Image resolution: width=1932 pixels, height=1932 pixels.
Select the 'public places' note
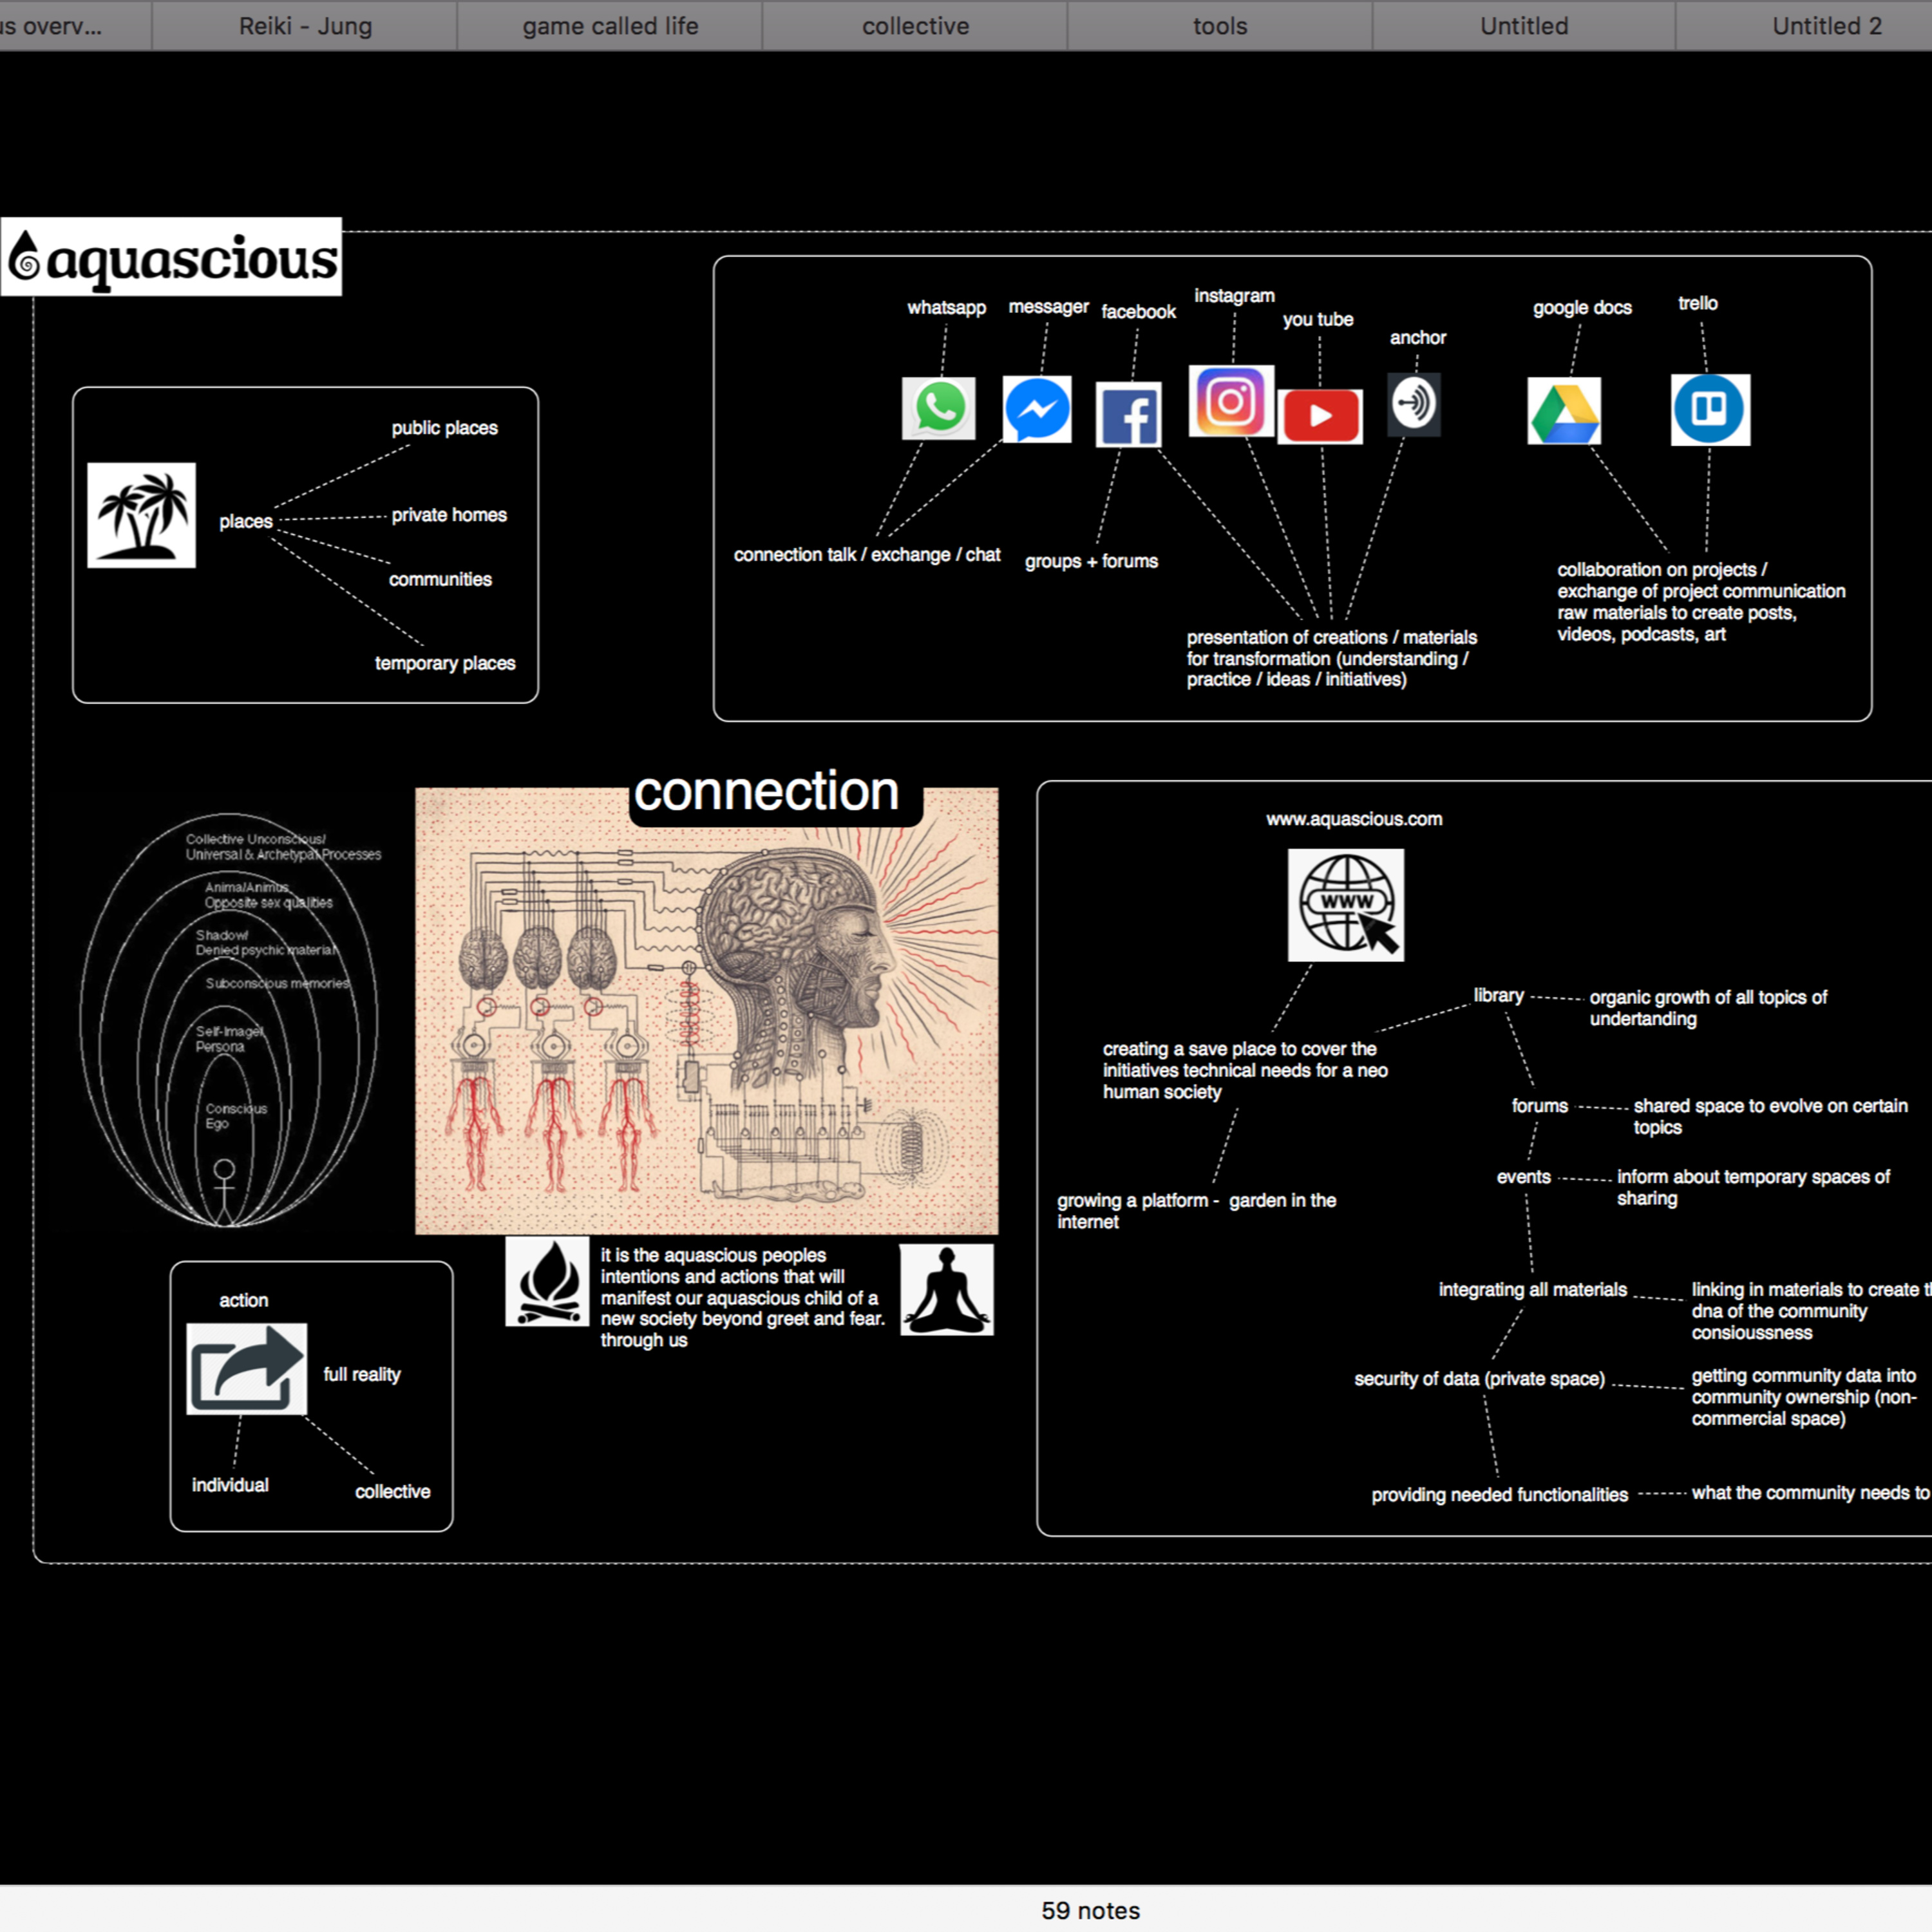(444, 428)
